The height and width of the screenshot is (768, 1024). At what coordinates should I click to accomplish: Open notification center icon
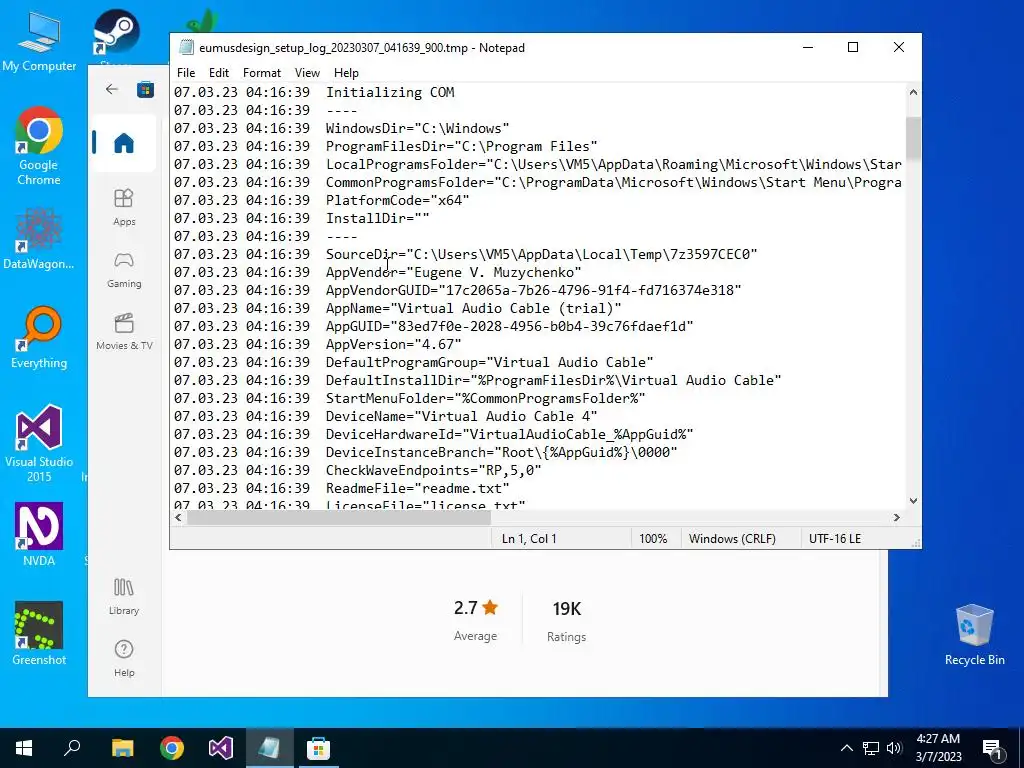click(x=993, y=748)
